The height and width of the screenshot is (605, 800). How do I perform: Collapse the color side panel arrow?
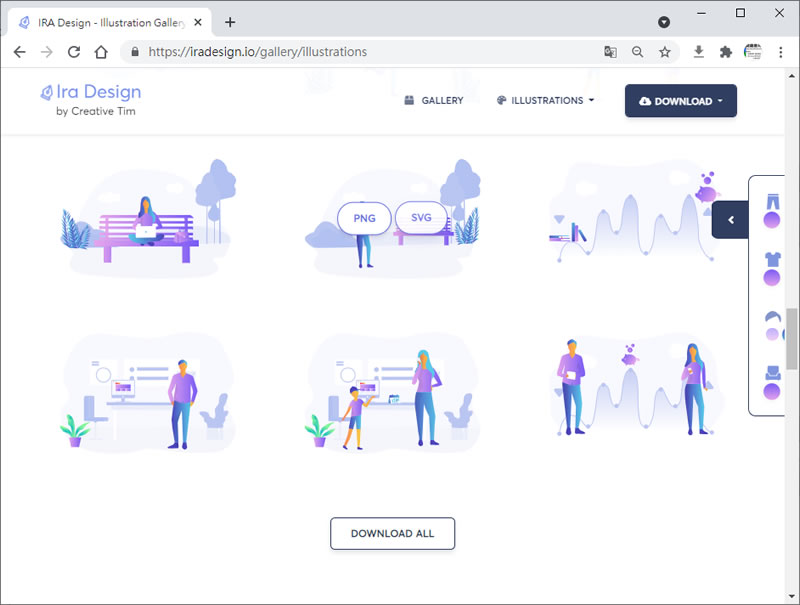tap(731, 220)
